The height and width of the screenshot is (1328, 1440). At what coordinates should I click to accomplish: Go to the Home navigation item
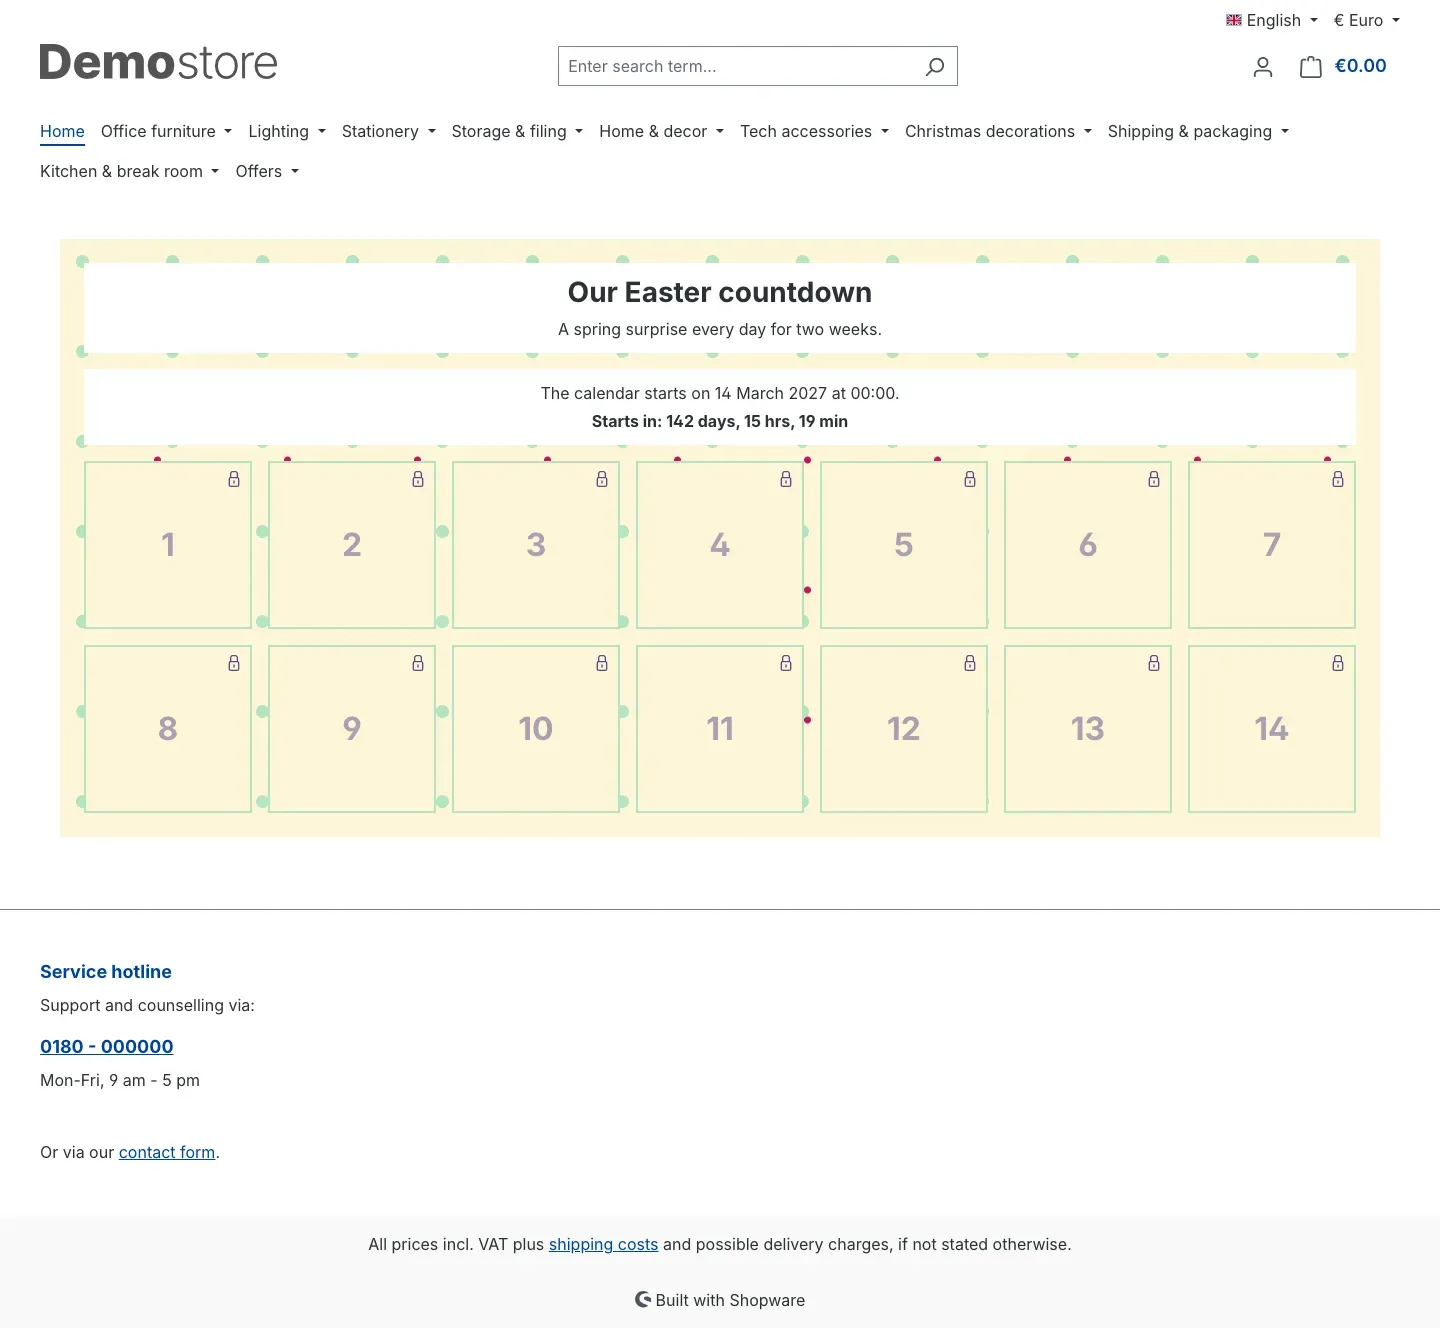(62, 131)
